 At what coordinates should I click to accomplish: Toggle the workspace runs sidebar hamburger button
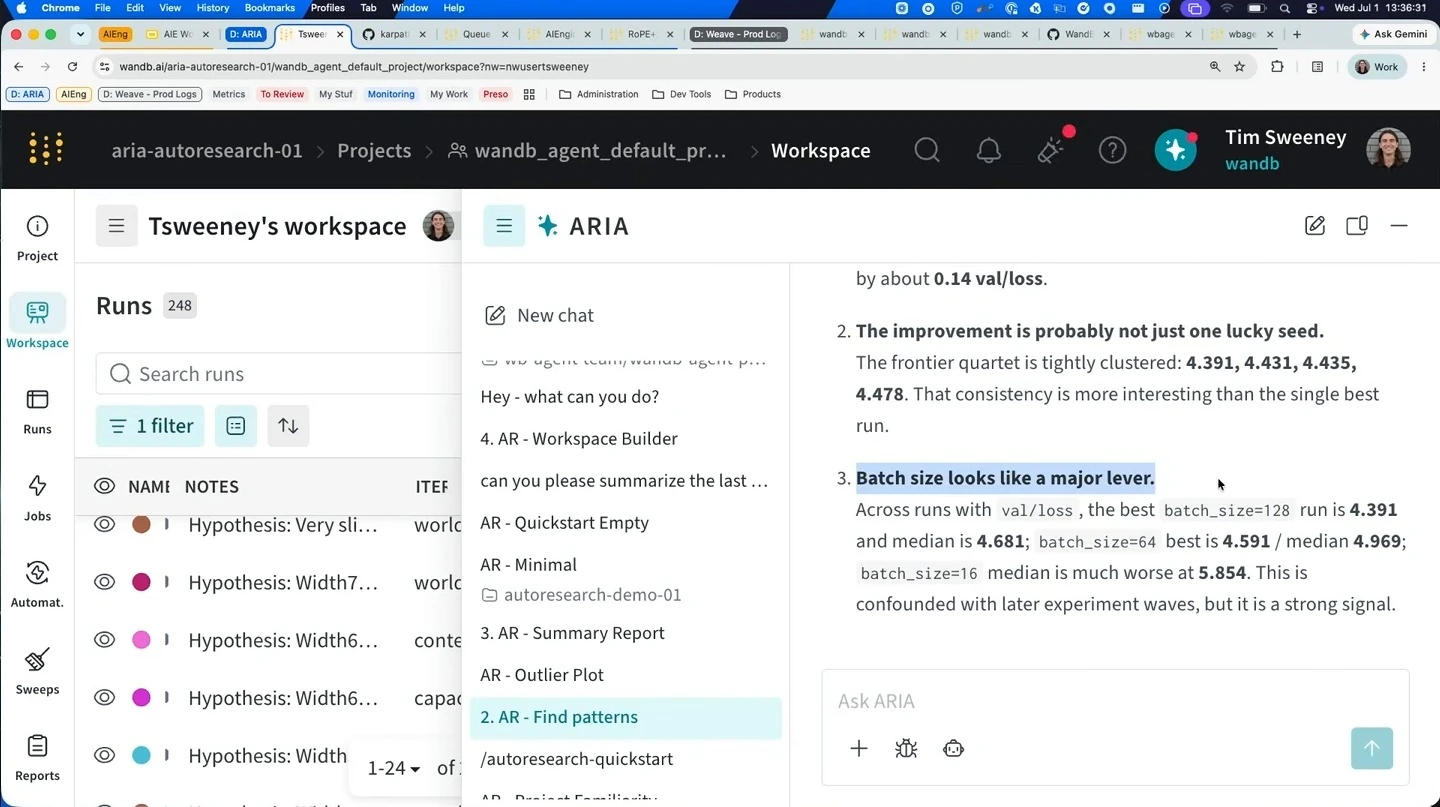(117, 226)
